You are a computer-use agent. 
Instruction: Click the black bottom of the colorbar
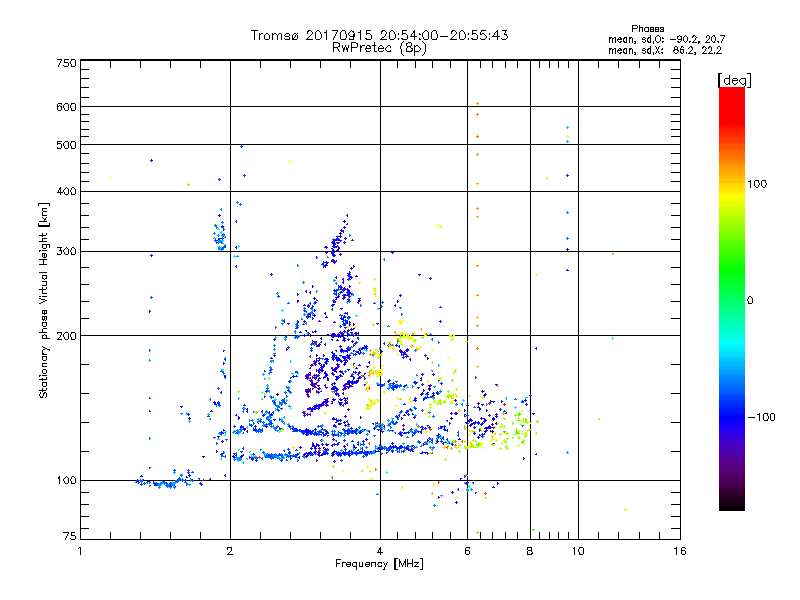pyautogui.click(x=732, y=503)
